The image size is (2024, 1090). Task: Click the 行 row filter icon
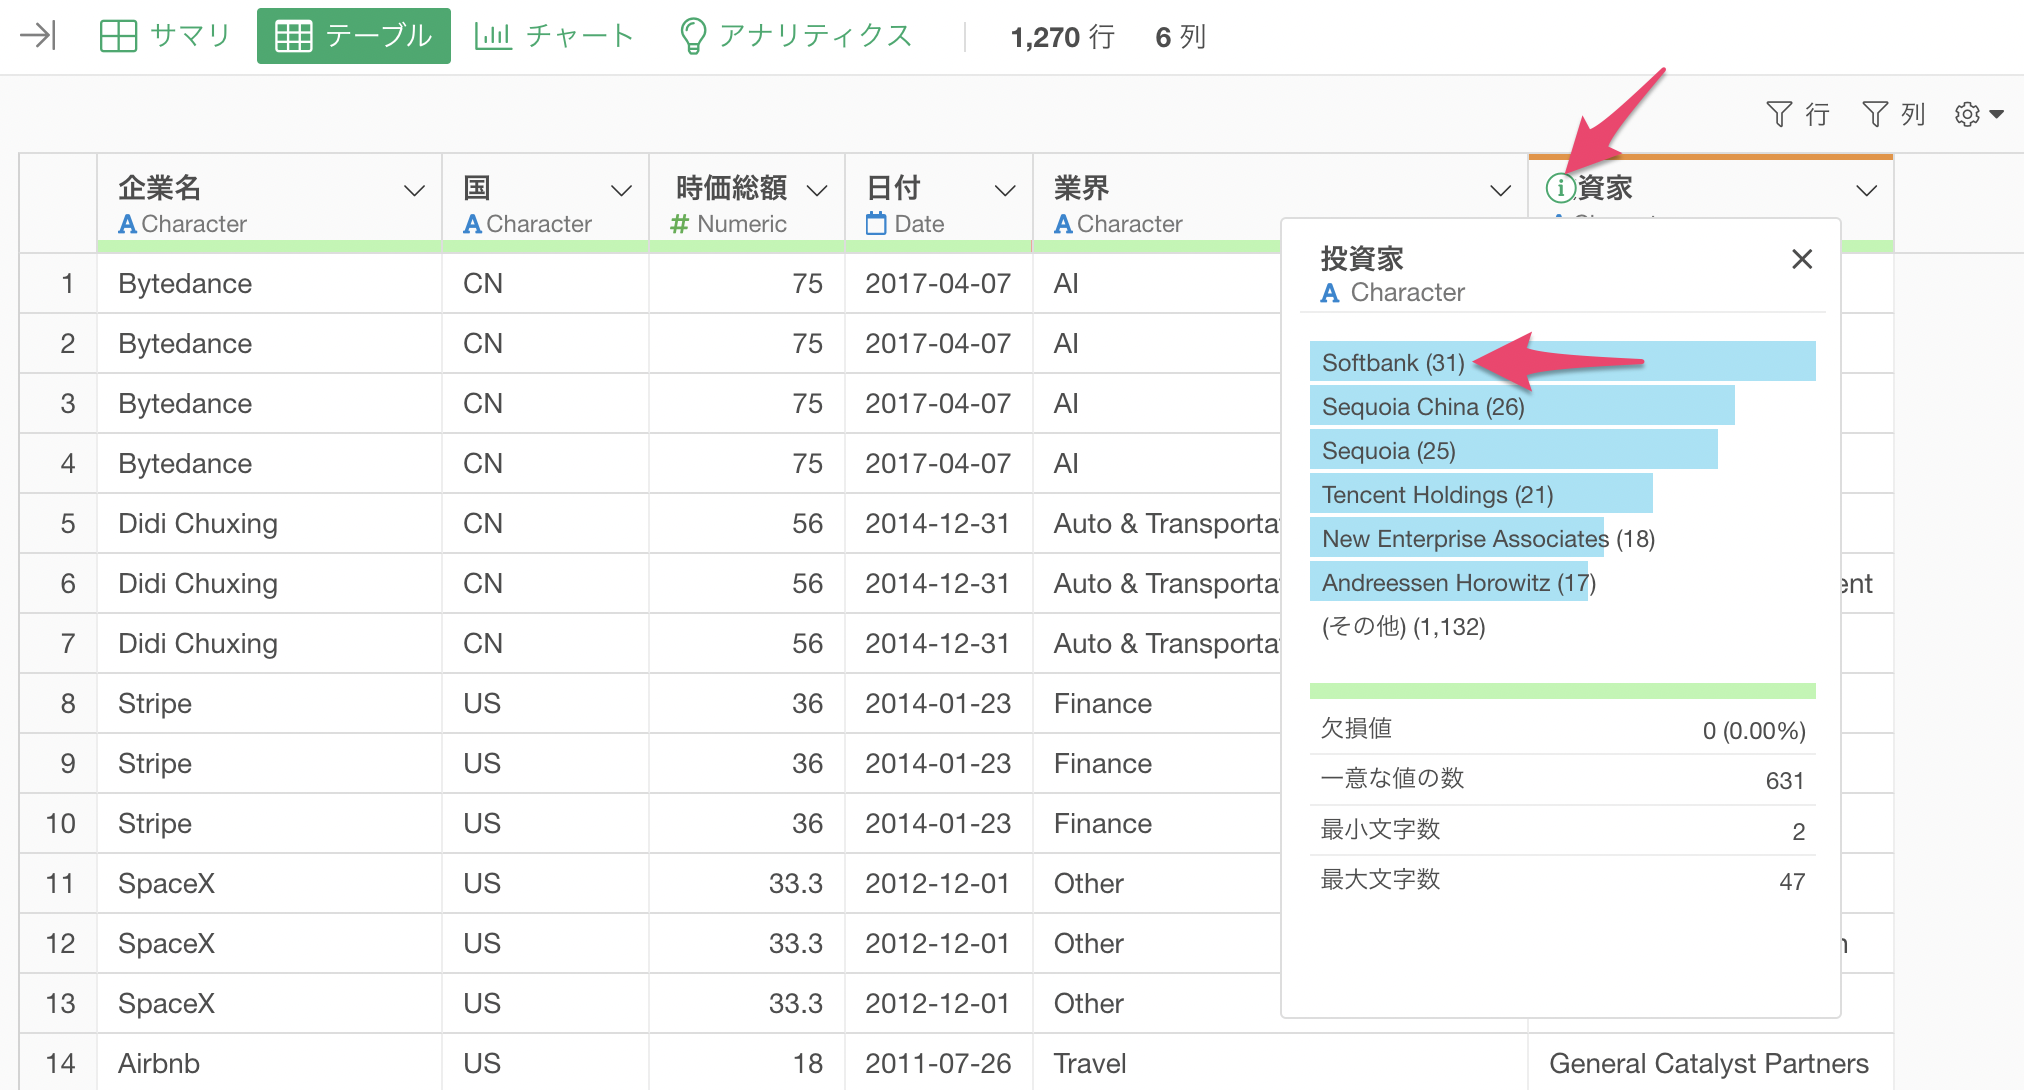point(1797,114)
